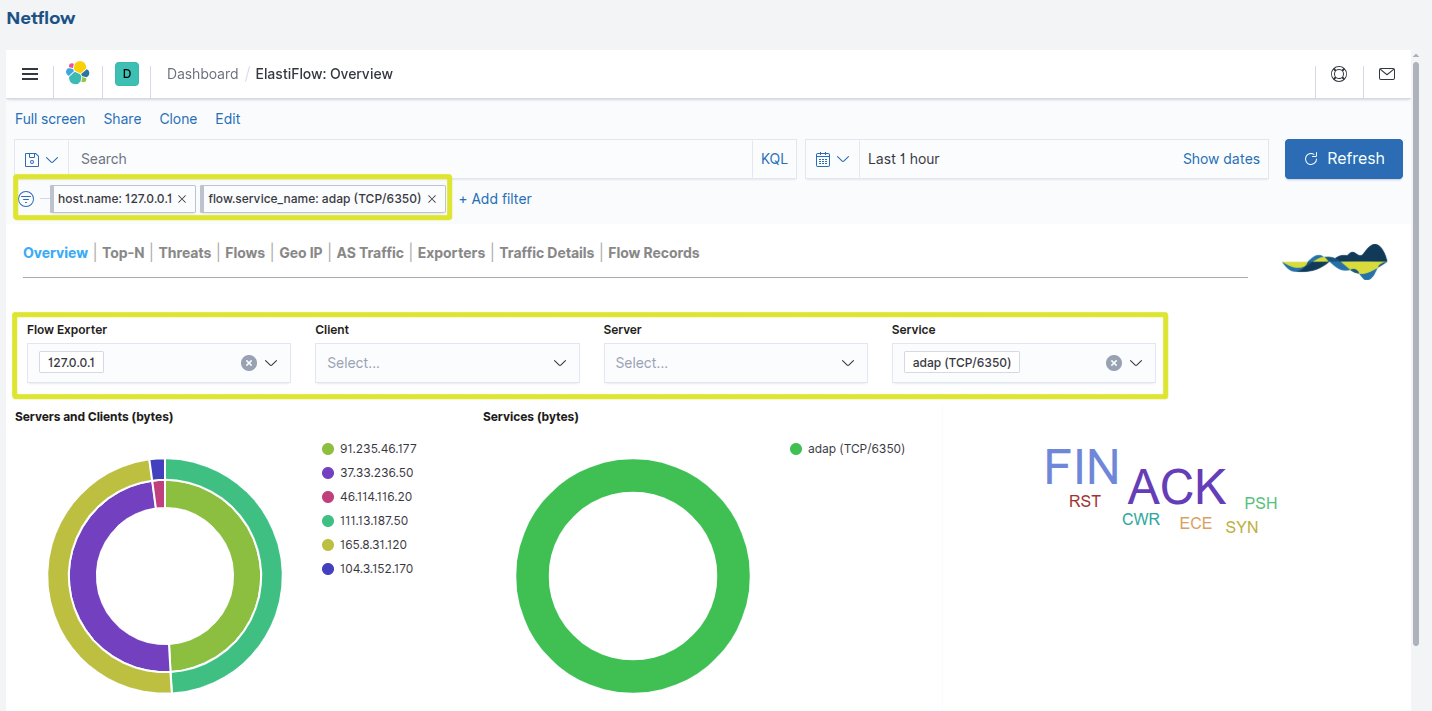Open the Exporters tab
Image resolution: width=1432 pixels, height=711 pixels.
451,253
